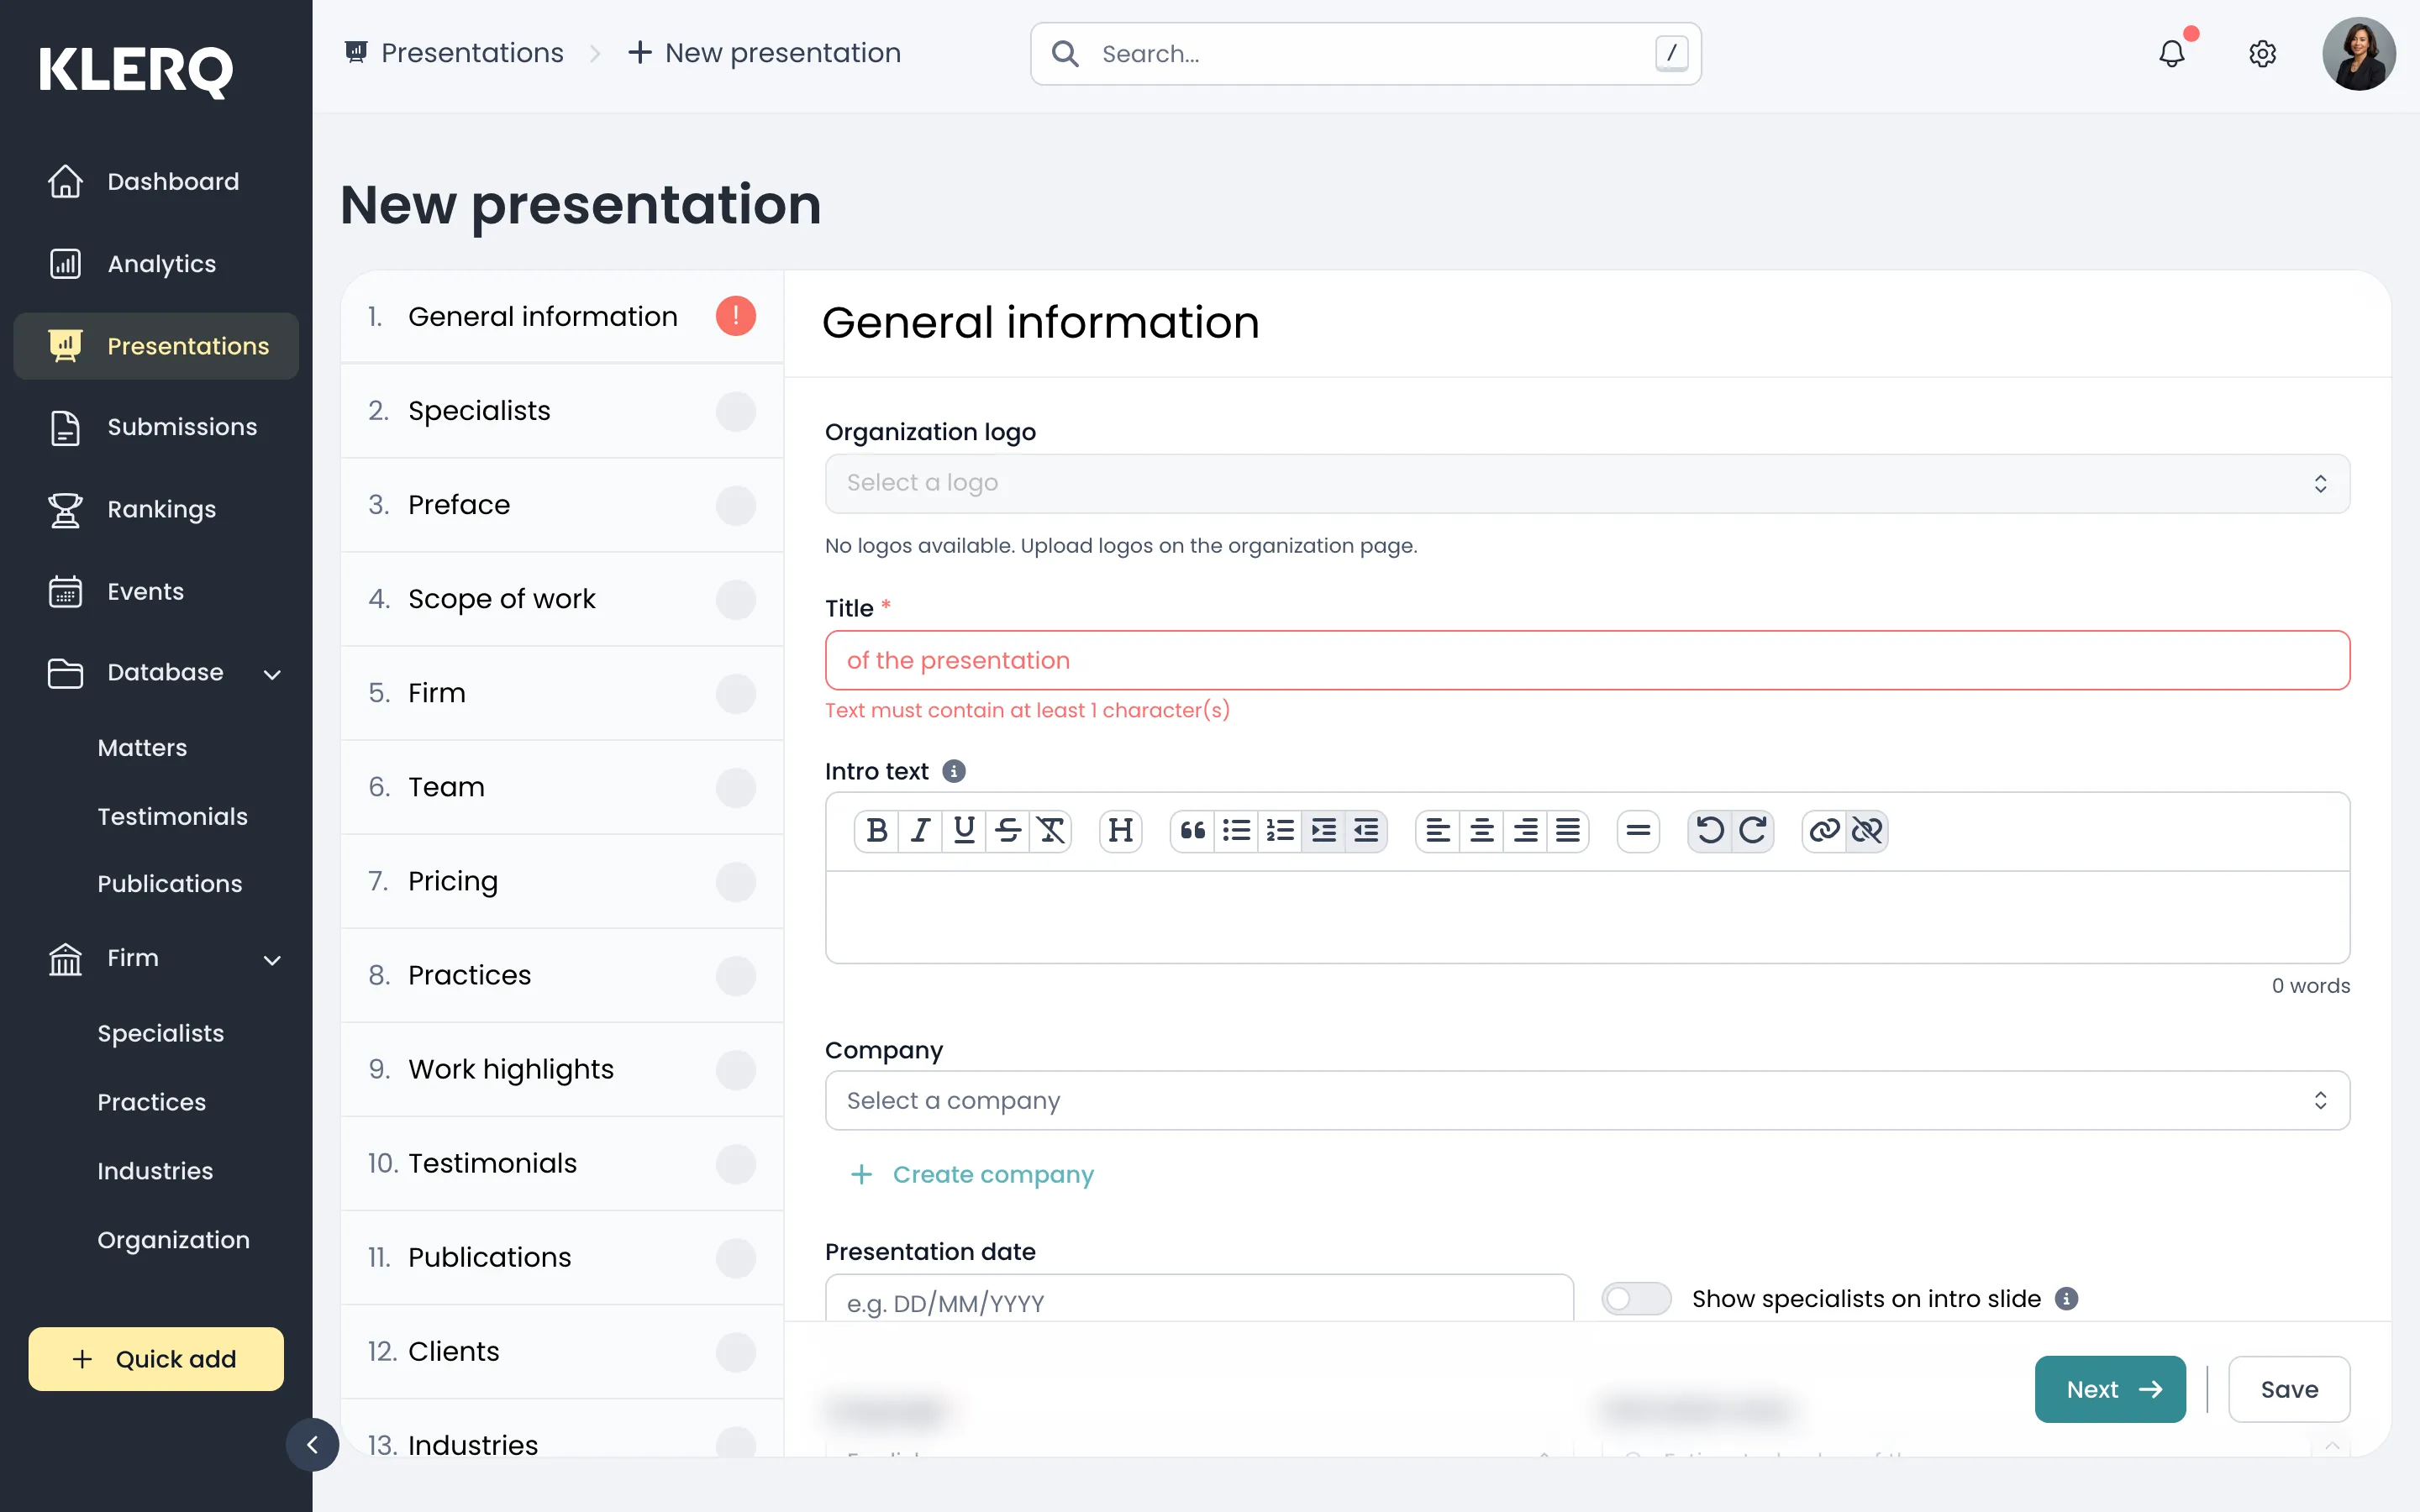Image resolution: width=2420 pixels, height=1512 pixels.
Task: Collapse the sidebar with the arrow button
Action: click(312, 1444)
